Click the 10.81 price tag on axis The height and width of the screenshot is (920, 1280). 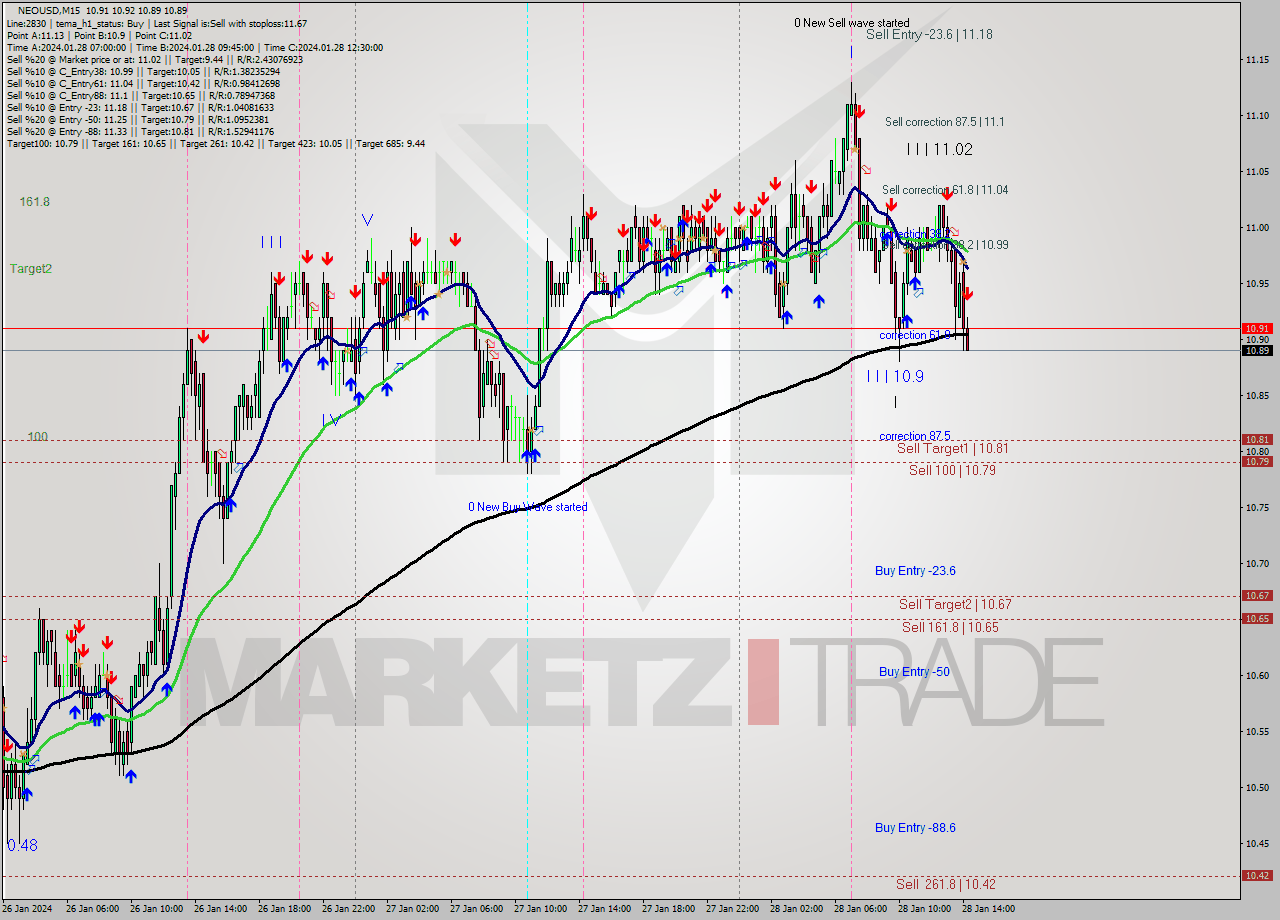click(x=1257, y=439)
